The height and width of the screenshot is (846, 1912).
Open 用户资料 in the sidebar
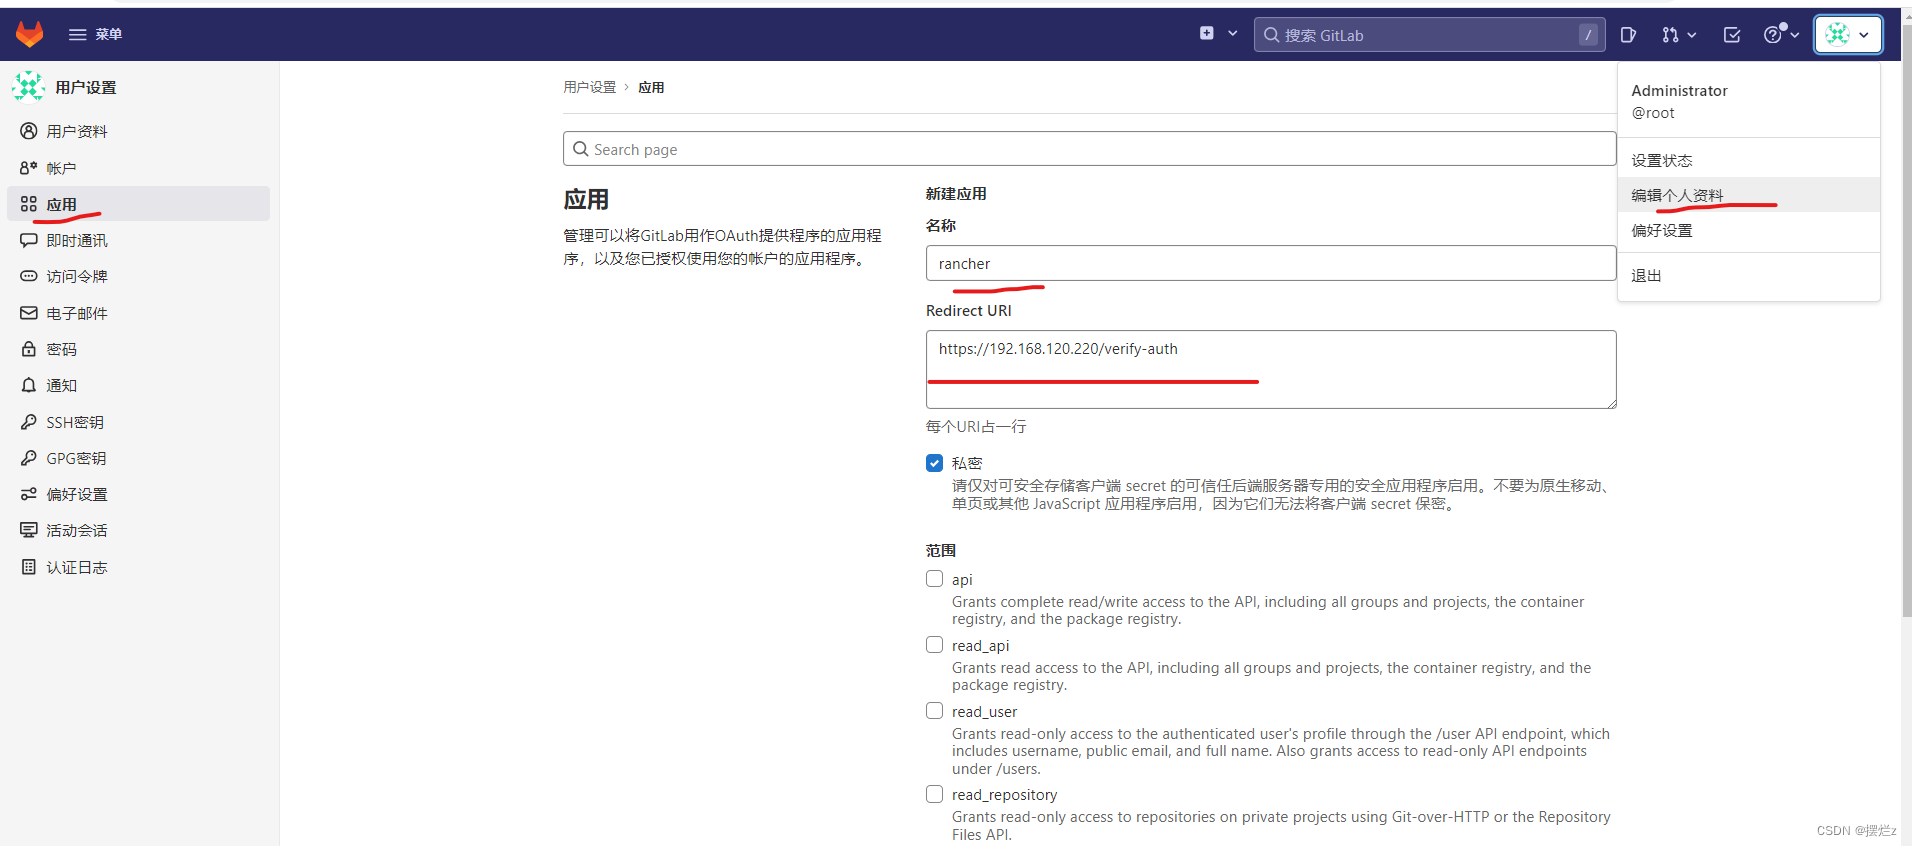click(138, 131)
